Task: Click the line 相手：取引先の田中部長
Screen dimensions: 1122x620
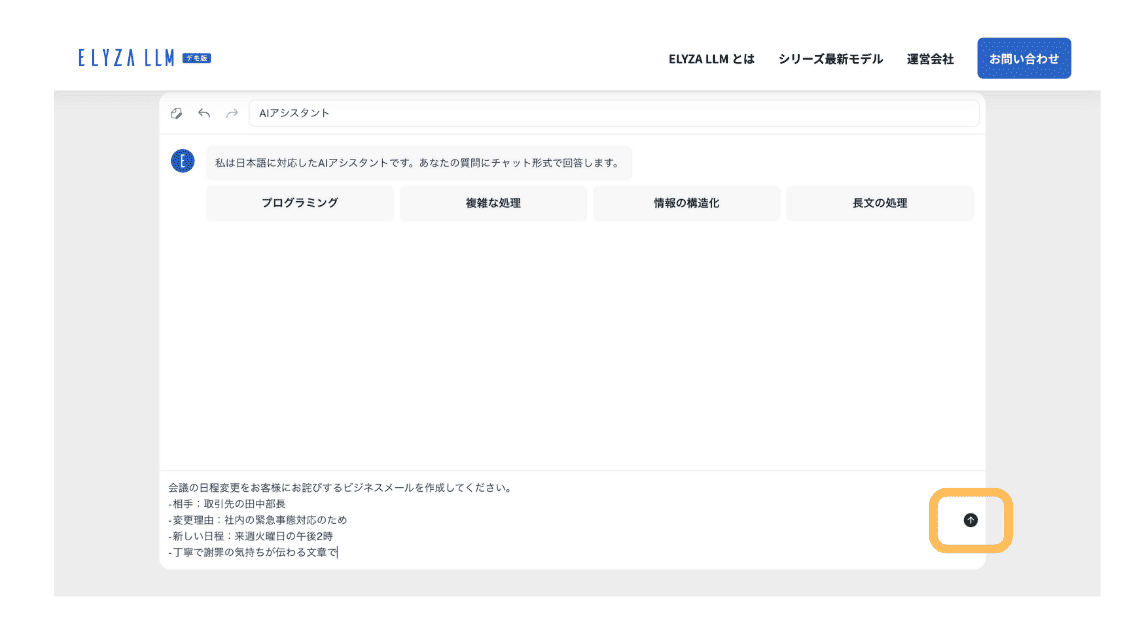Action: [227, 504]
